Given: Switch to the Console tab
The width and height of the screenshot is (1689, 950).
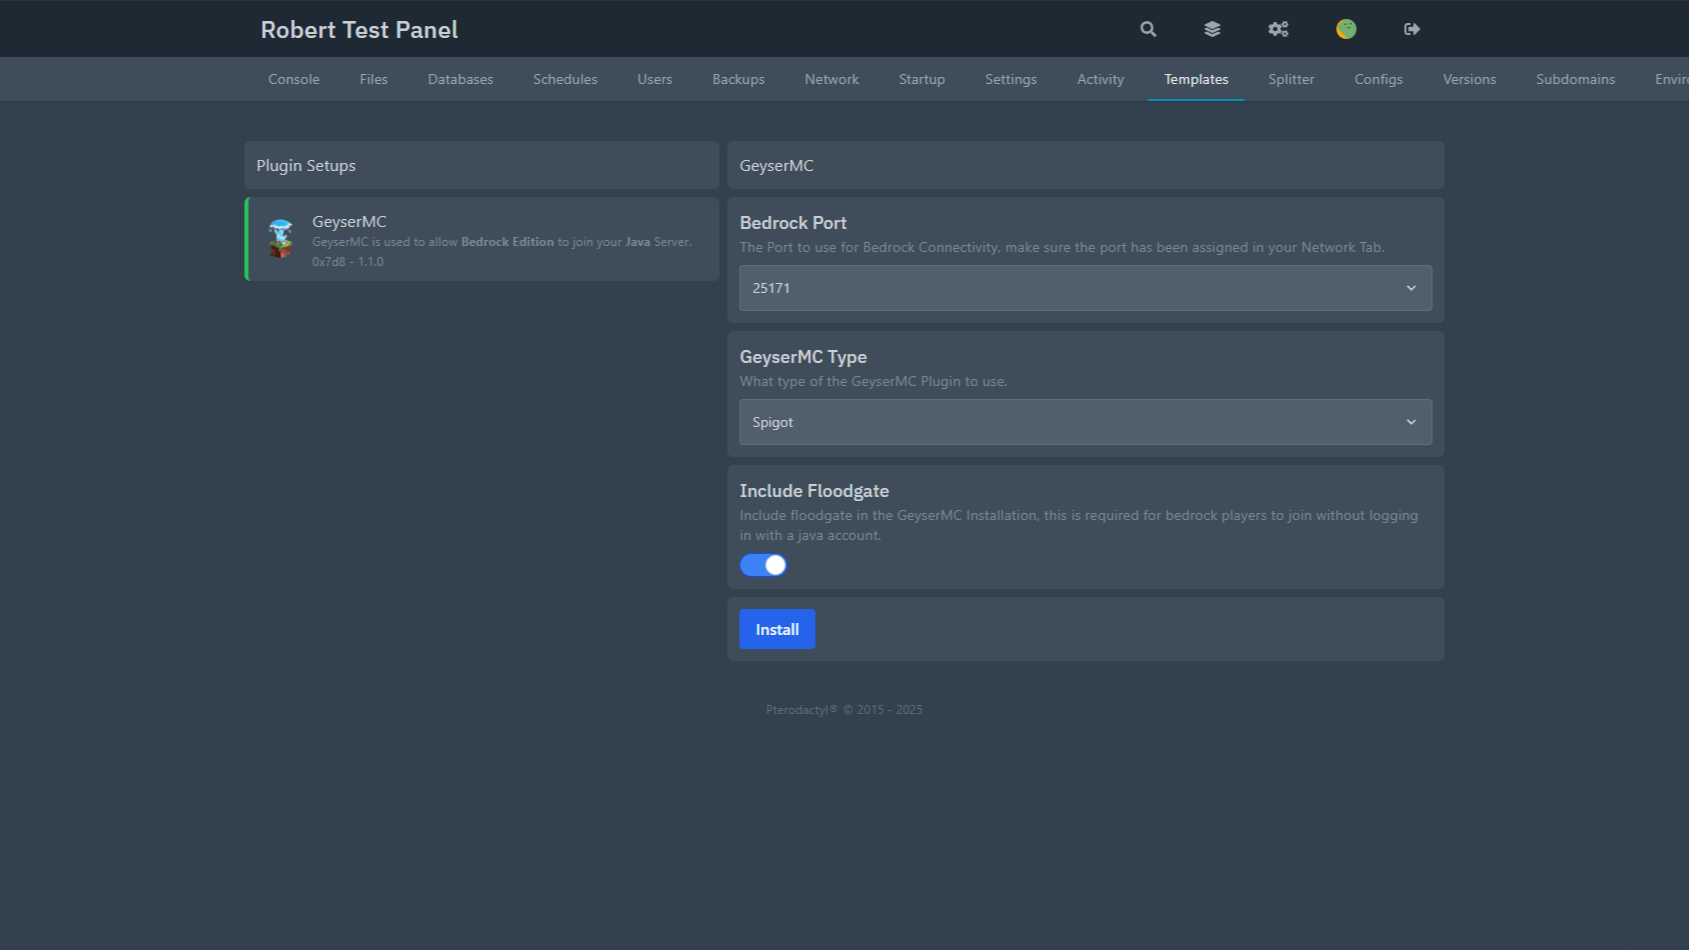Looking at the screenshot, I should click(x=293, y=79).
